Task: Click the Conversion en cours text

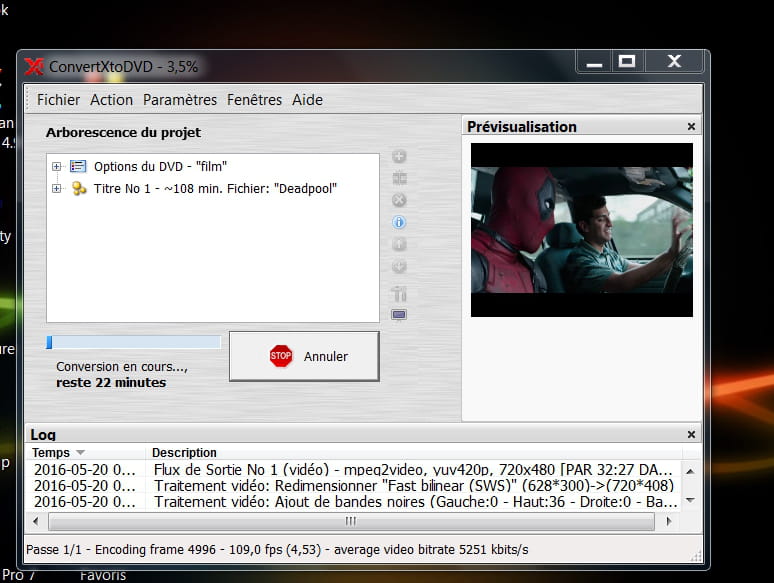Action: tap(121, 367)
